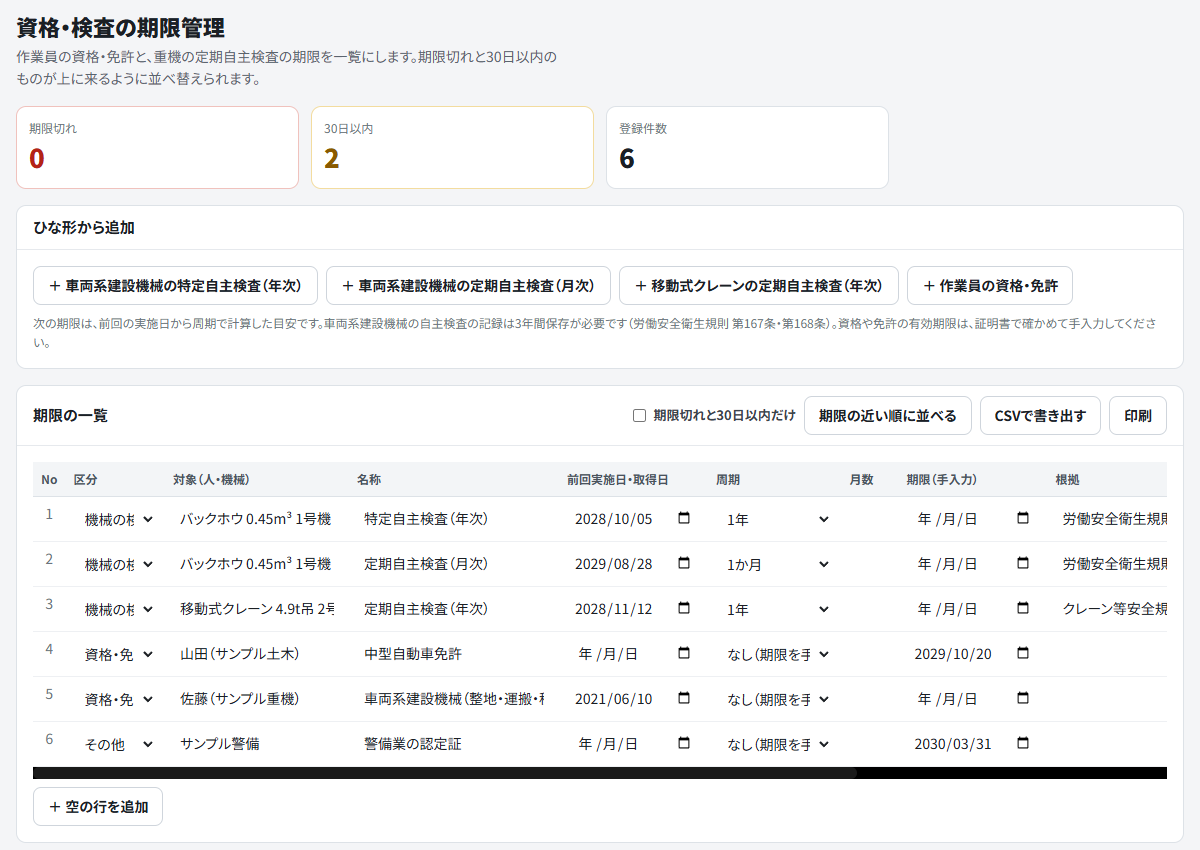
Task: Open 区分 dropdown for 移動式クレーン row
Action: (x=119, y=609)
